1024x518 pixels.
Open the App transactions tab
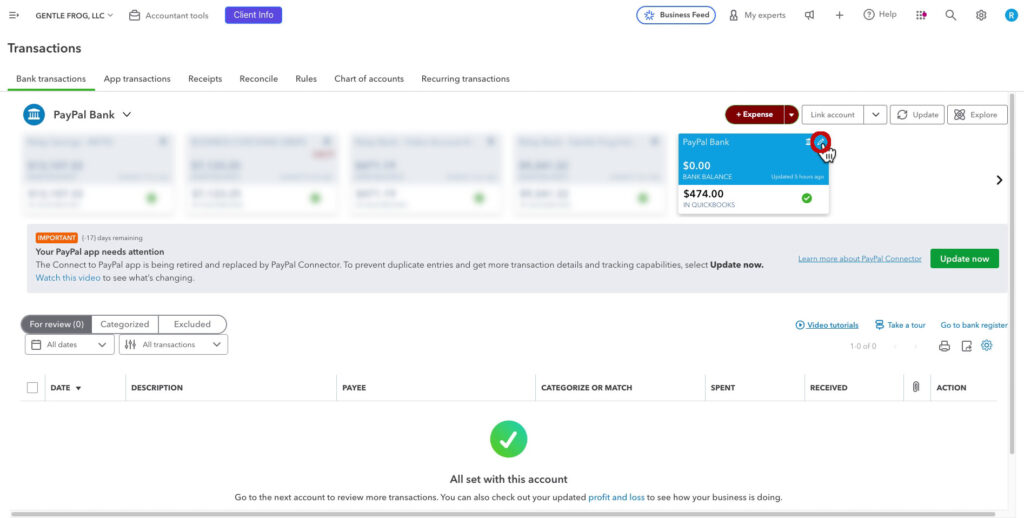[x=137, y=78]
